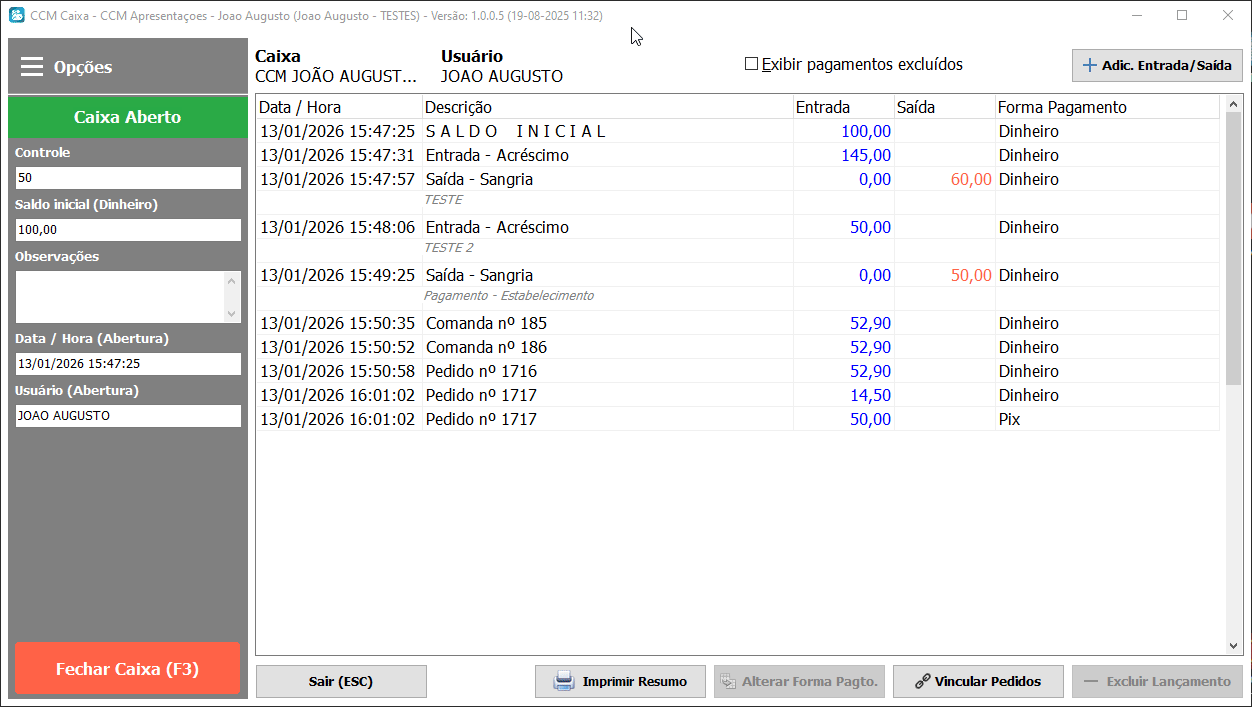Click inside the Observações text area

[120, 296]
